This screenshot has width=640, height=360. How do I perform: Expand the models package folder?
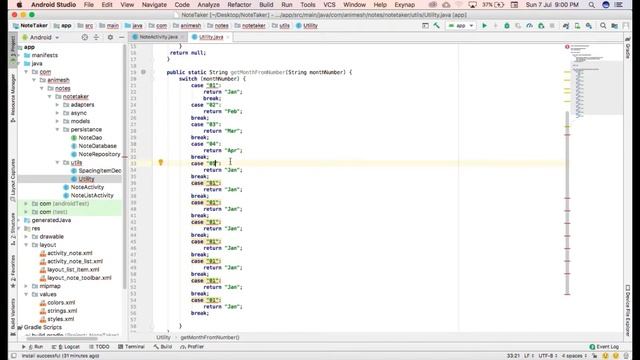pos(58,121)
